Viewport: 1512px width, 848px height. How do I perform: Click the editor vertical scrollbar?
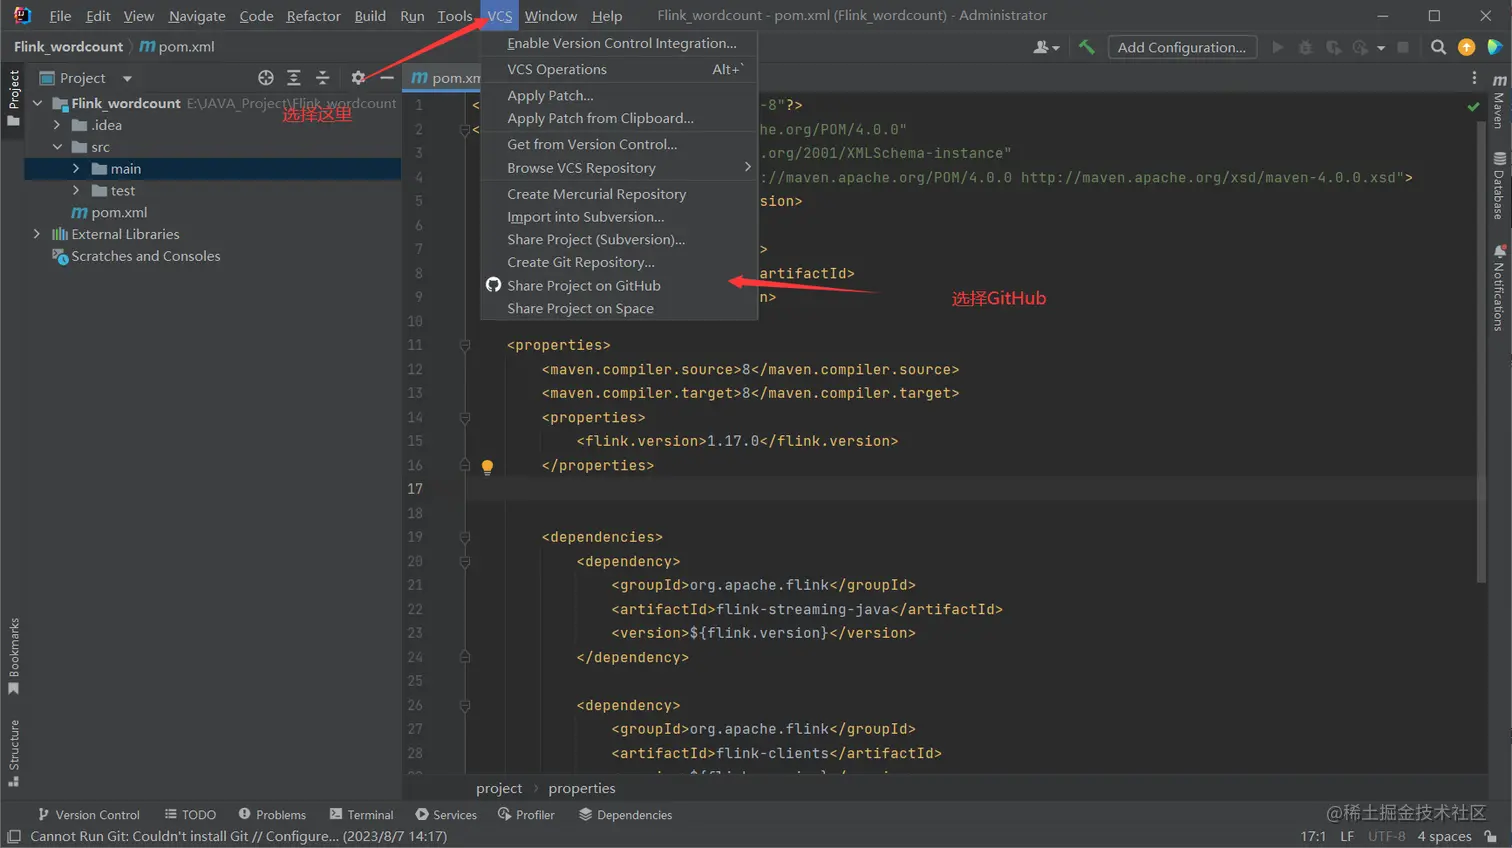tap(1481, 350)
